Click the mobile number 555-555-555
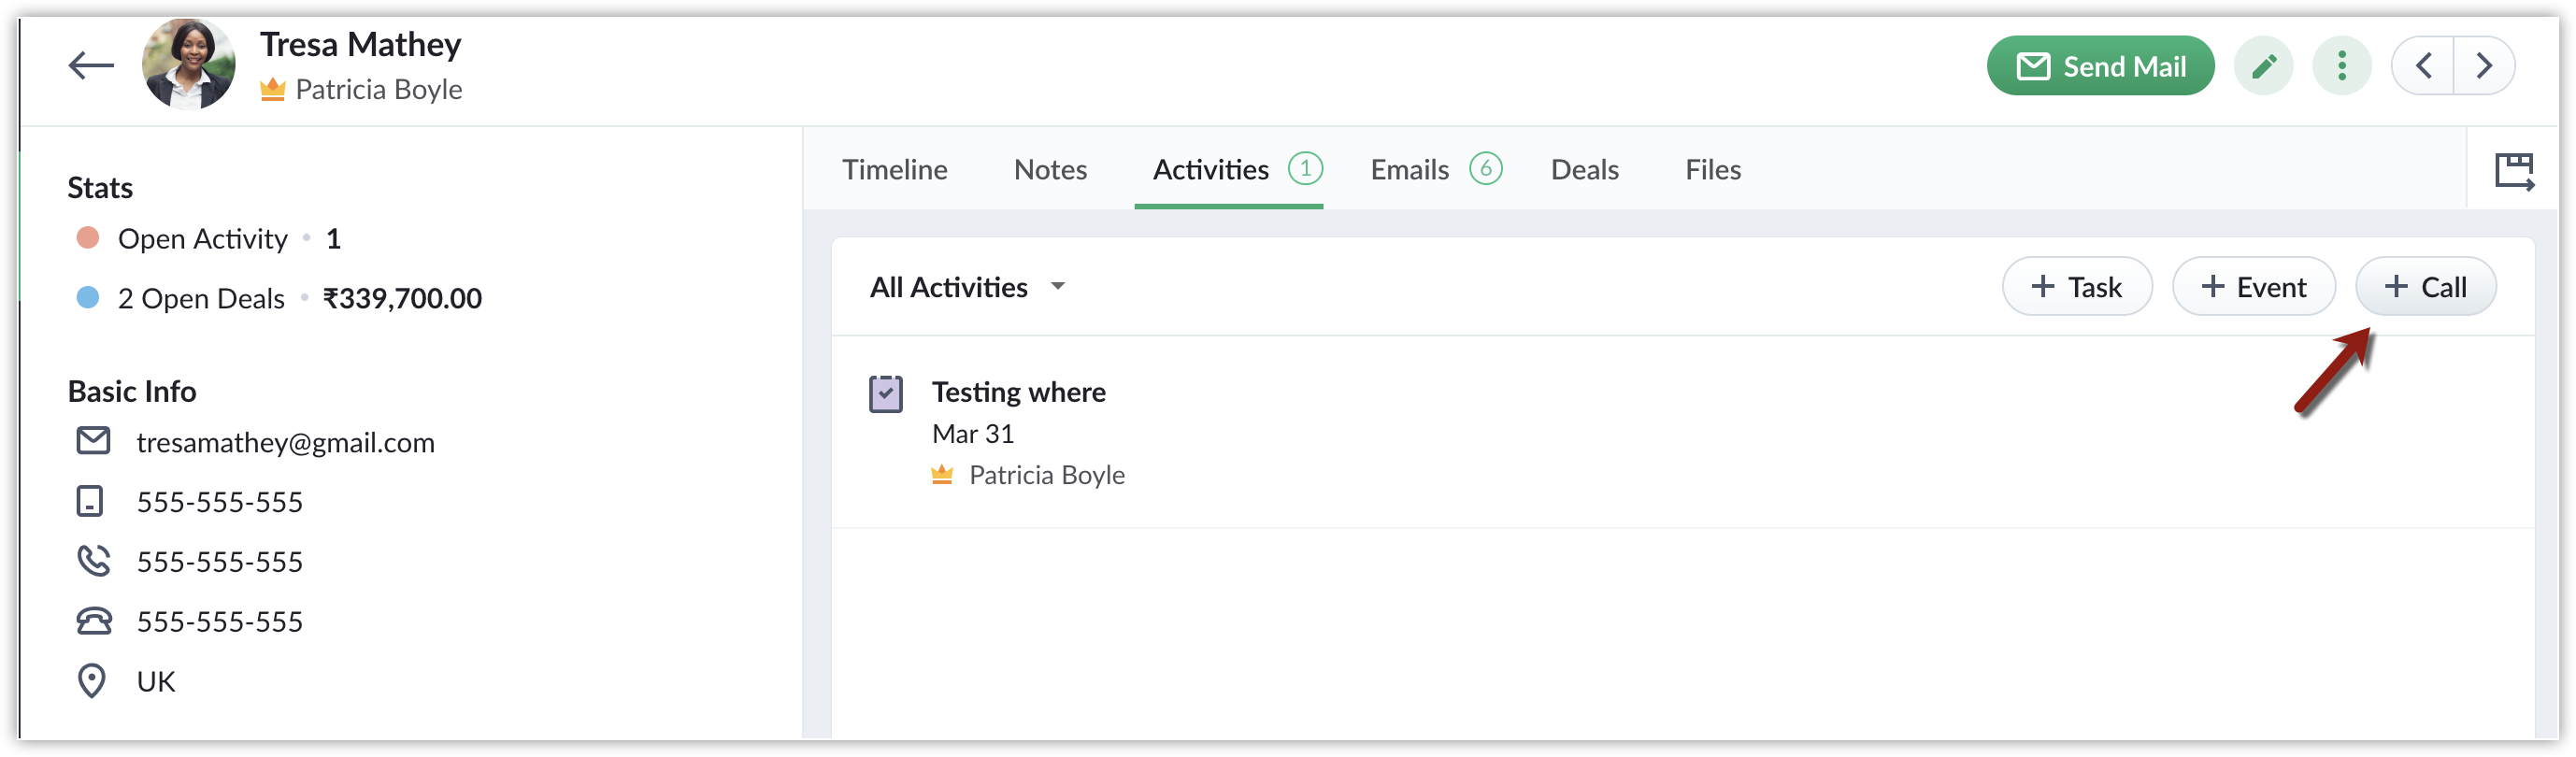The width and height of the screenshot is (2576, 757). 219,502
